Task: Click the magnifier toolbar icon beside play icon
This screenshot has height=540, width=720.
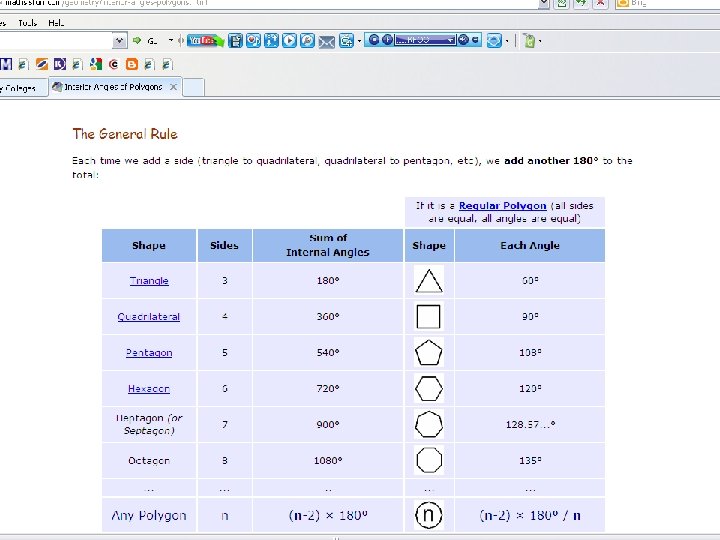Action: [x=307, y=40]
